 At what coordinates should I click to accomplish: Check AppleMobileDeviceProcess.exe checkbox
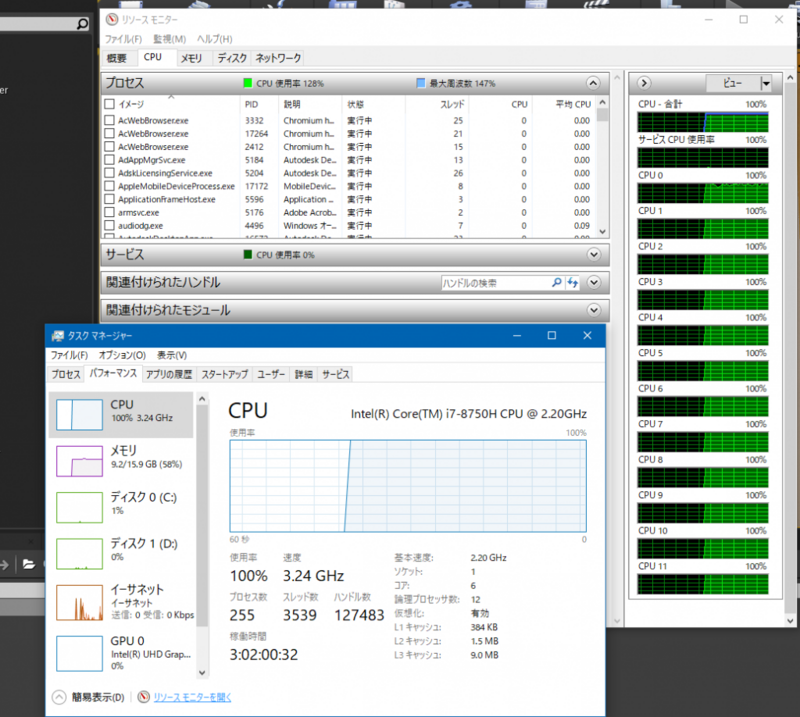pyautogui.click(x=109, y=186)
